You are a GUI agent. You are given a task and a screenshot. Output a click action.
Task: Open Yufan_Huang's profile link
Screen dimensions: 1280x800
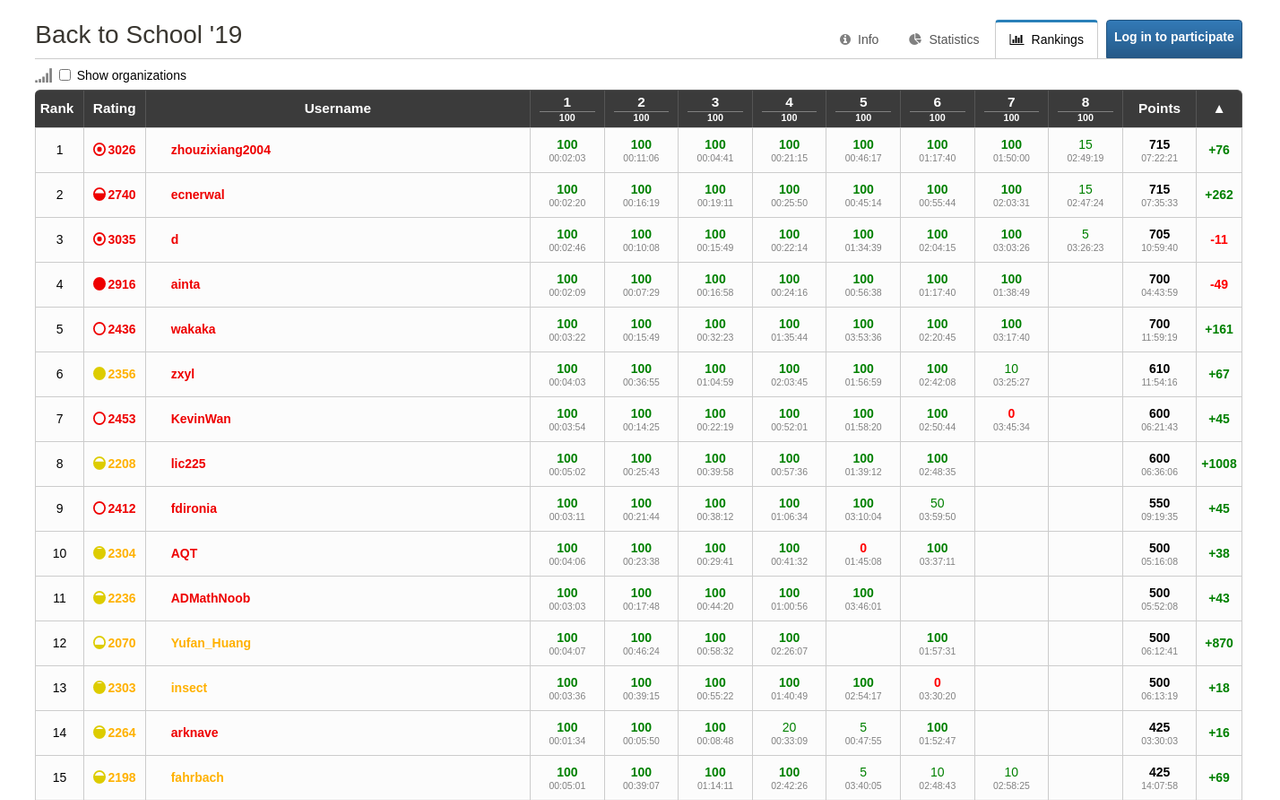(x=211, y=643)
